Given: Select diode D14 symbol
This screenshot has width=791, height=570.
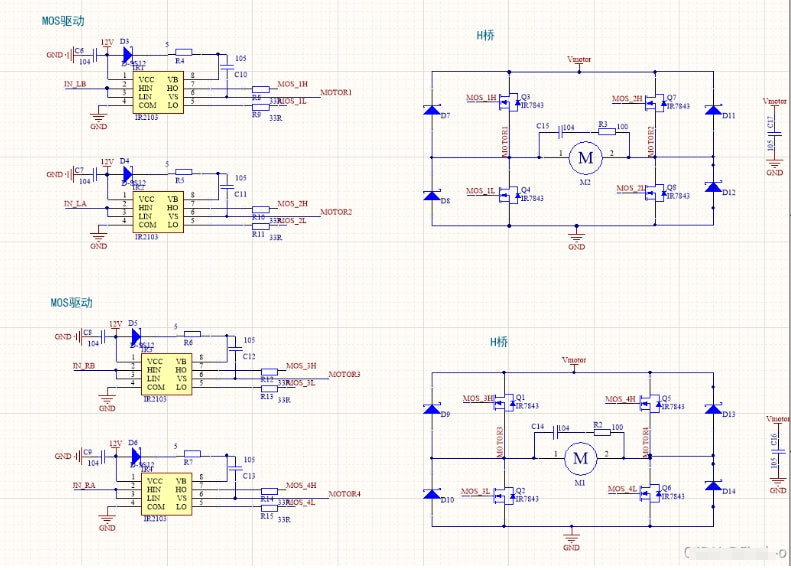Looking at the screenshot, I should (x=713, y=485).
